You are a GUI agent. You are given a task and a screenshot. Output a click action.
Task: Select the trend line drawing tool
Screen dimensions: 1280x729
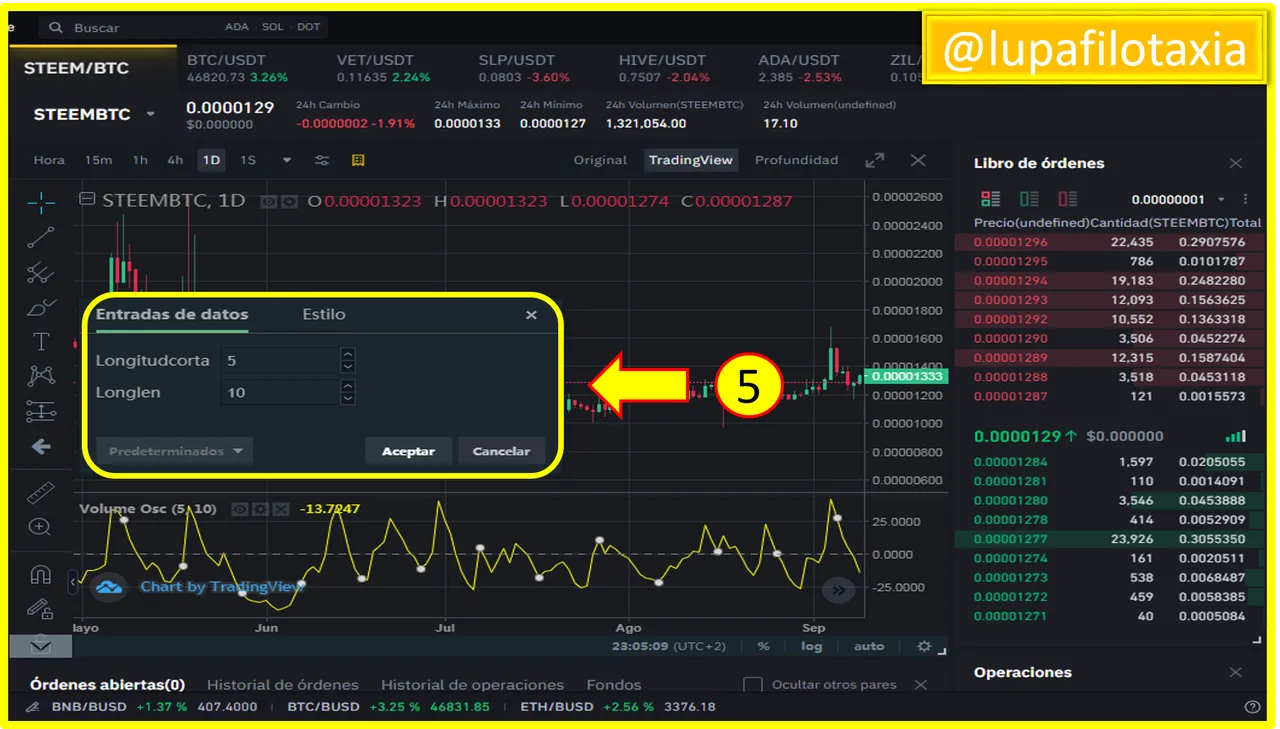41,237
